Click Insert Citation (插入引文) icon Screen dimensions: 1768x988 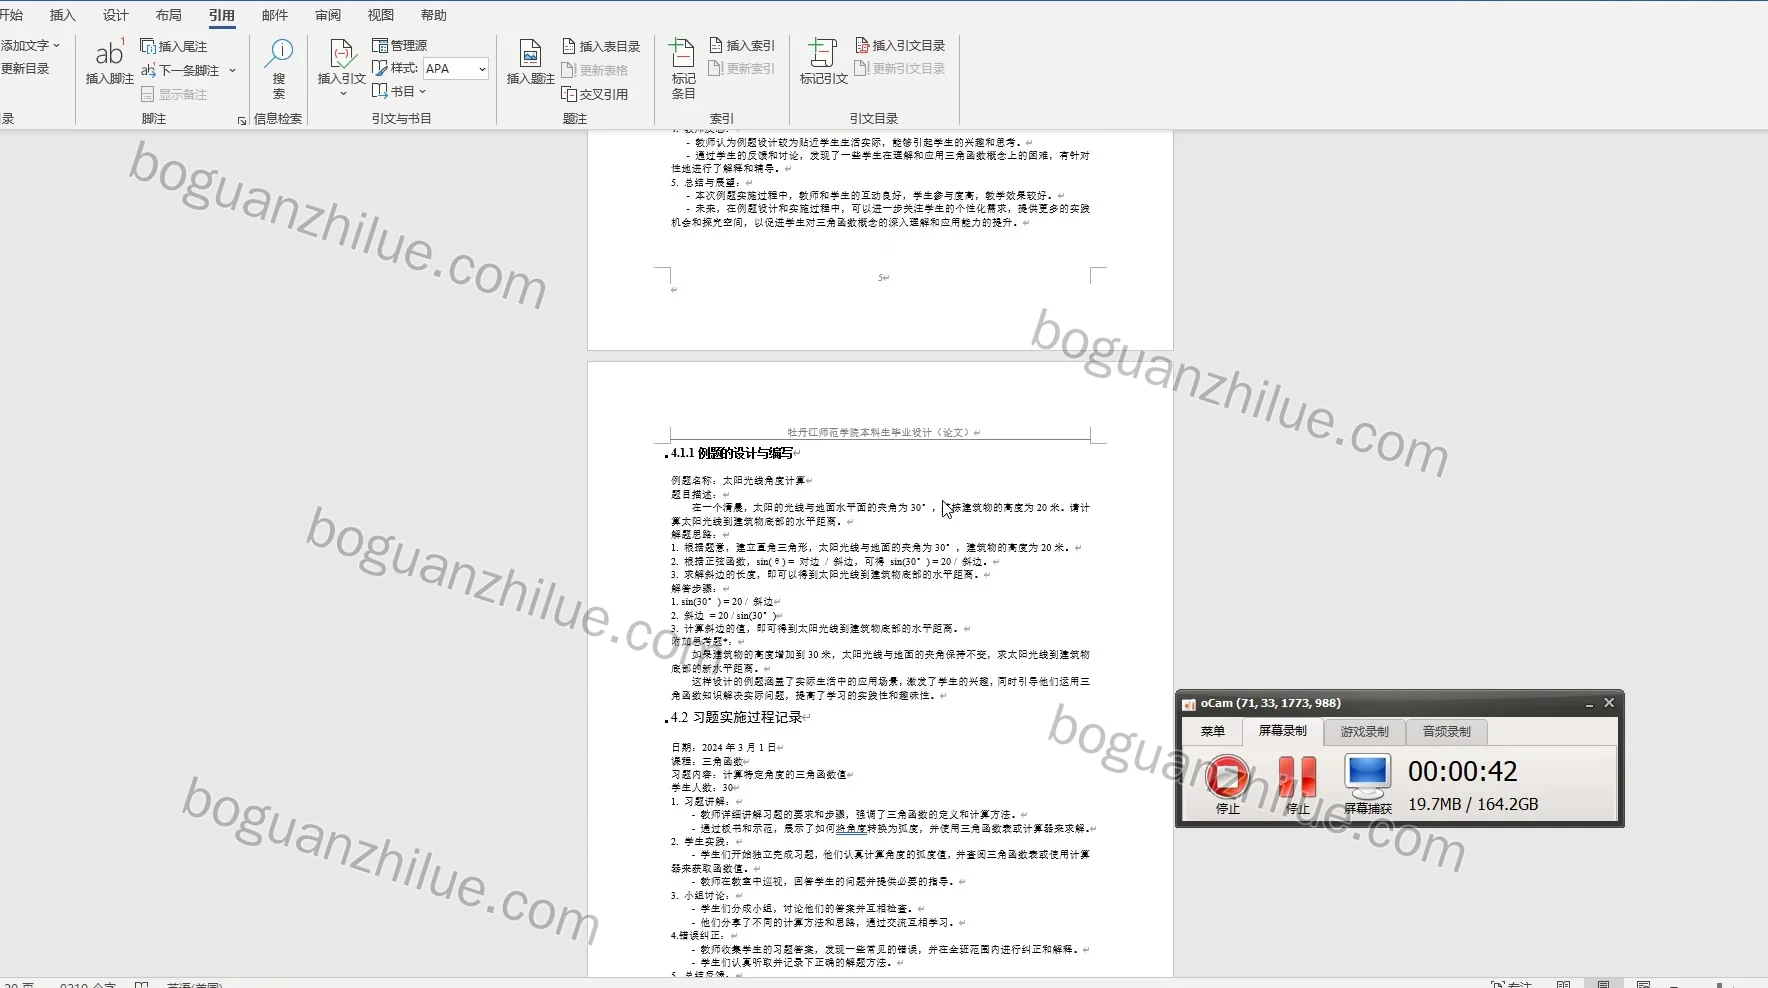click(x=342, y=62)
